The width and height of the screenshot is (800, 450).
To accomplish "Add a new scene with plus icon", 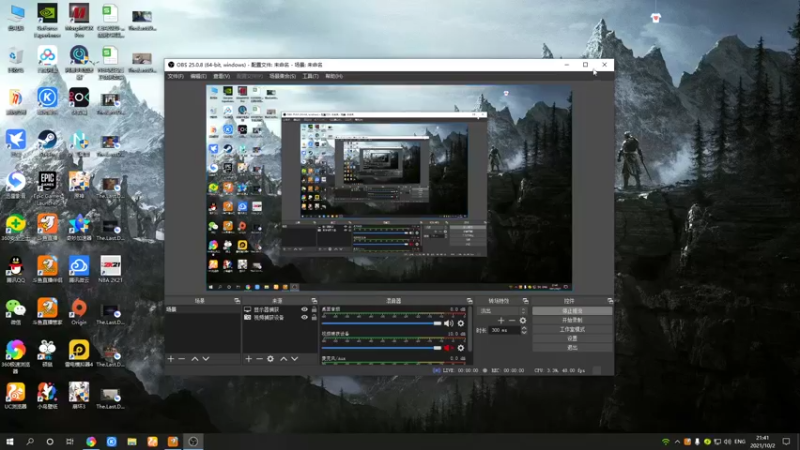I will [x=171, y=359].
